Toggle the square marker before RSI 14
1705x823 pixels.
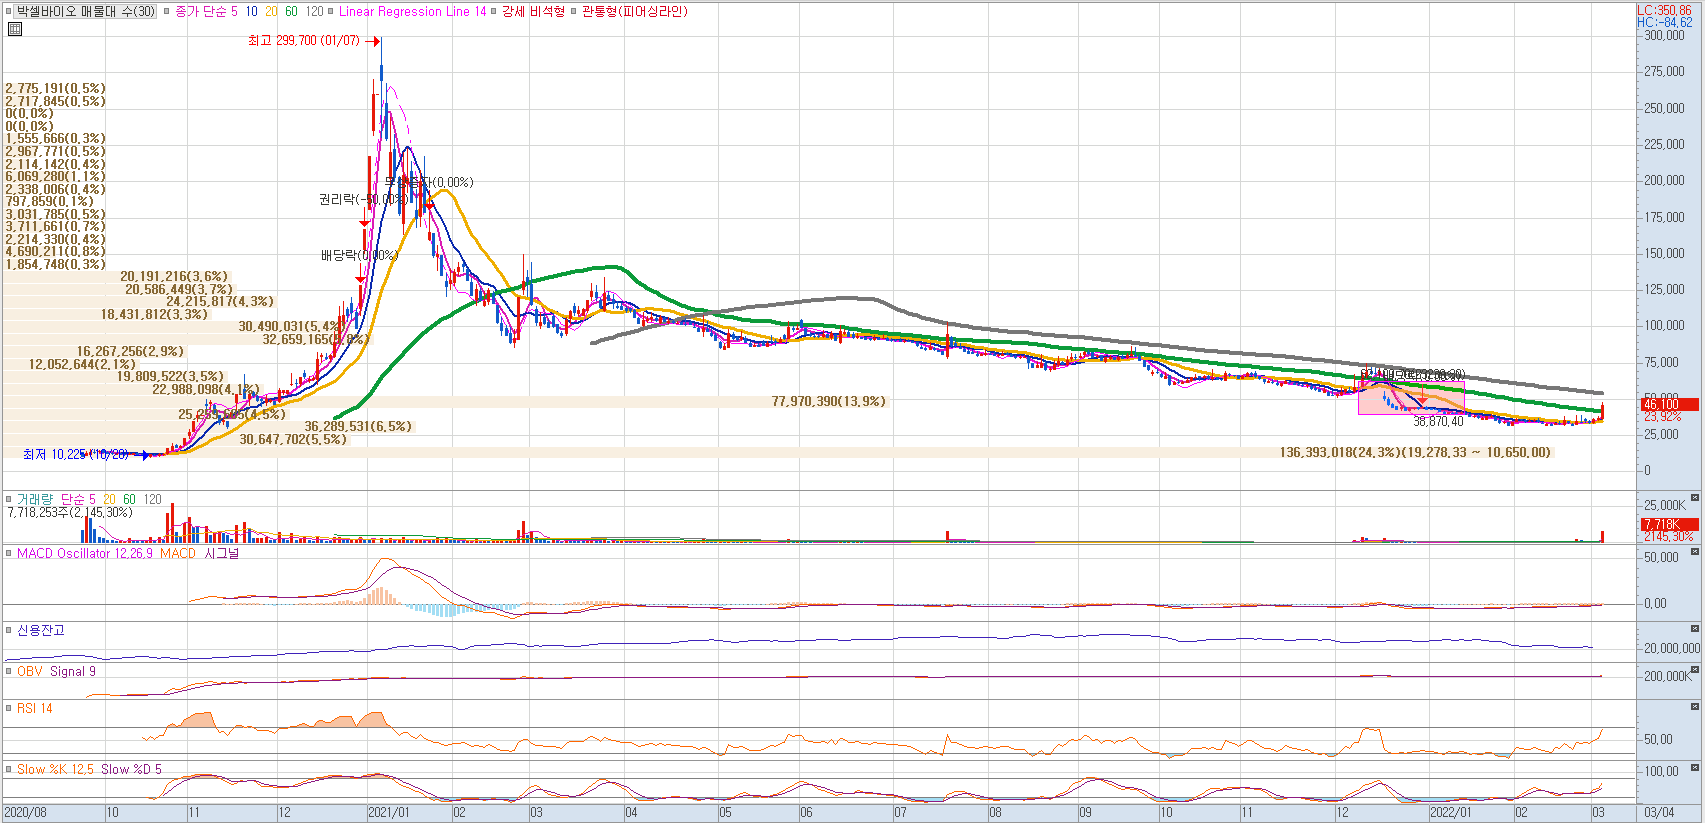tap(9, 708)
